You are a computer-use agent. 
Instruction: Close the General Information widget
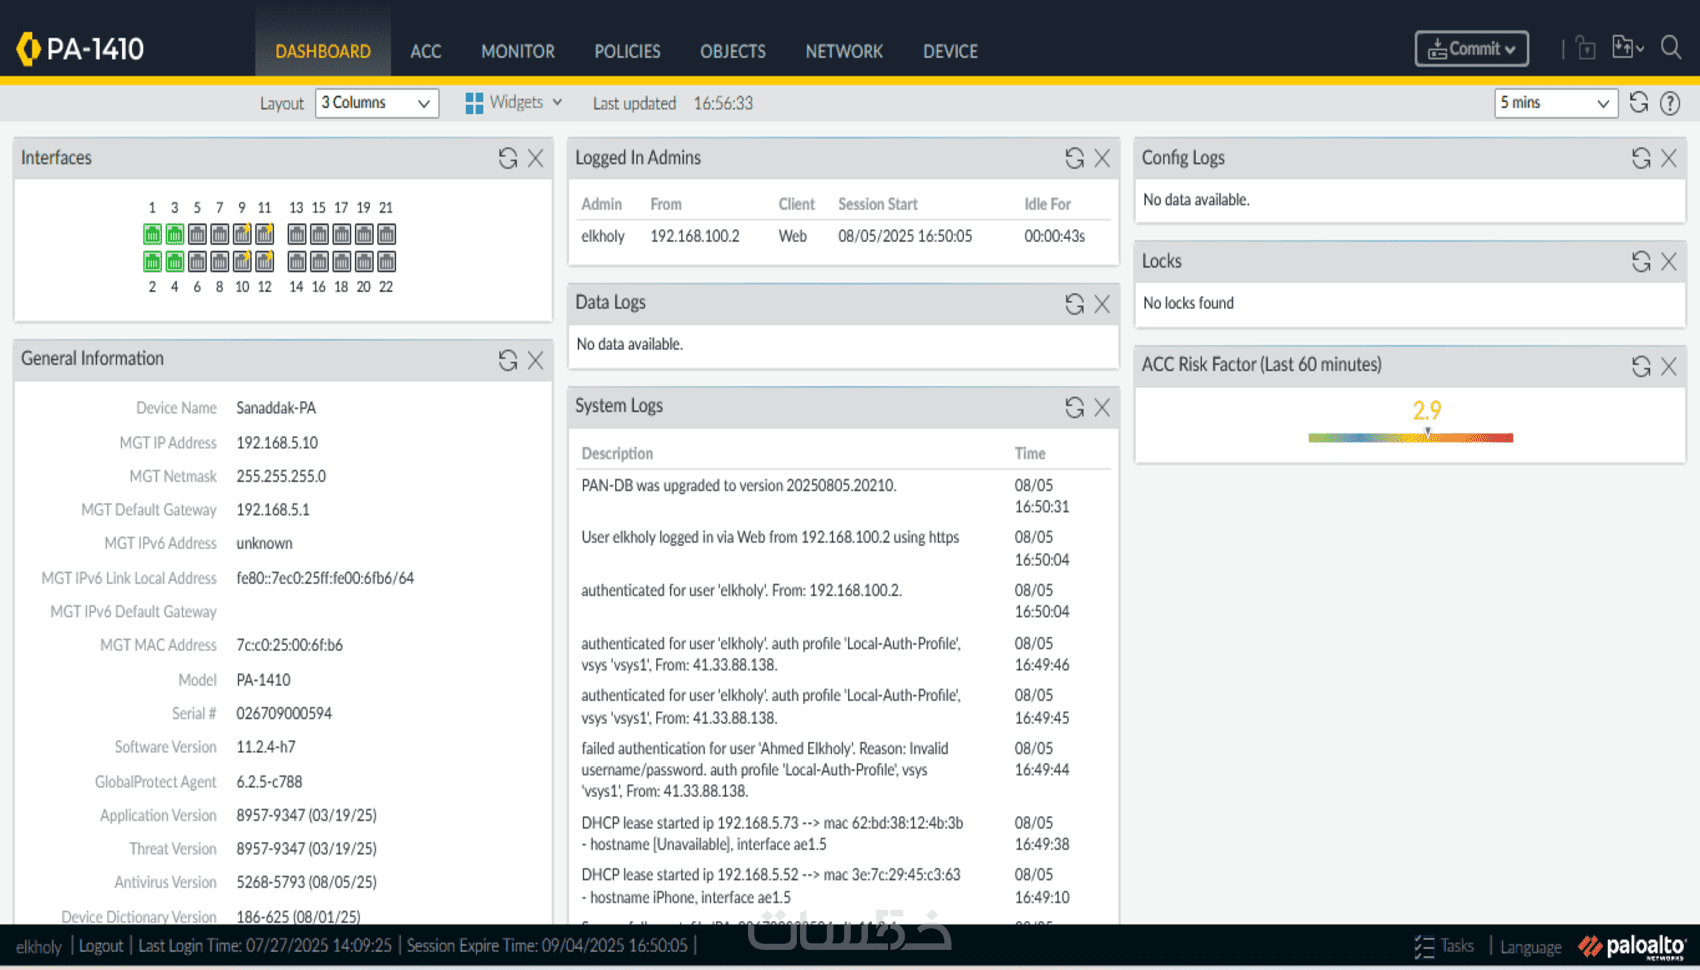tap(536, 360)
